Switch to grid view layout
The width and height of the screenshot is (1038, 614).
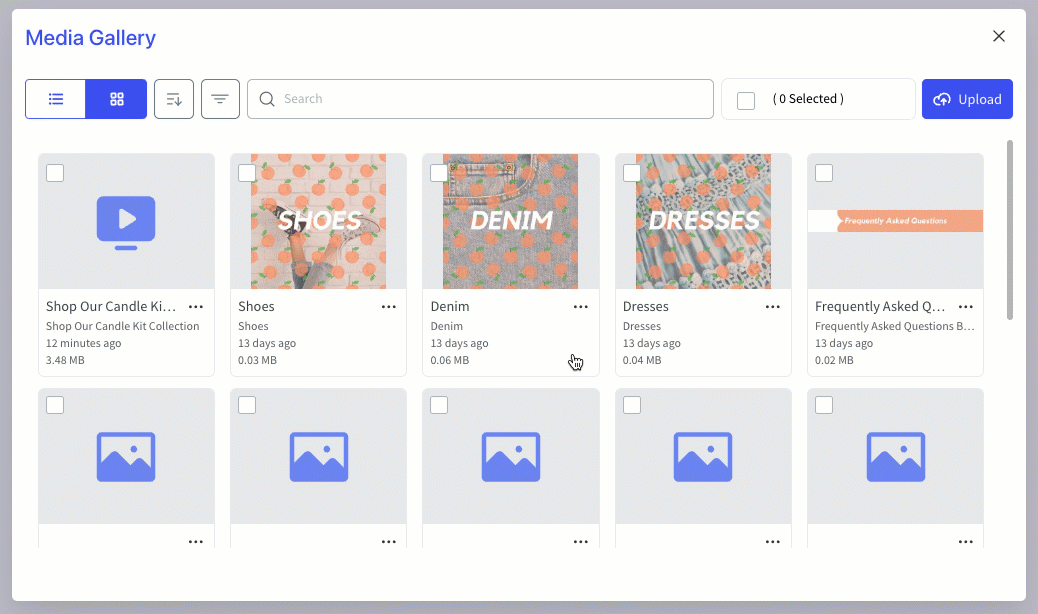pos(117,99)
